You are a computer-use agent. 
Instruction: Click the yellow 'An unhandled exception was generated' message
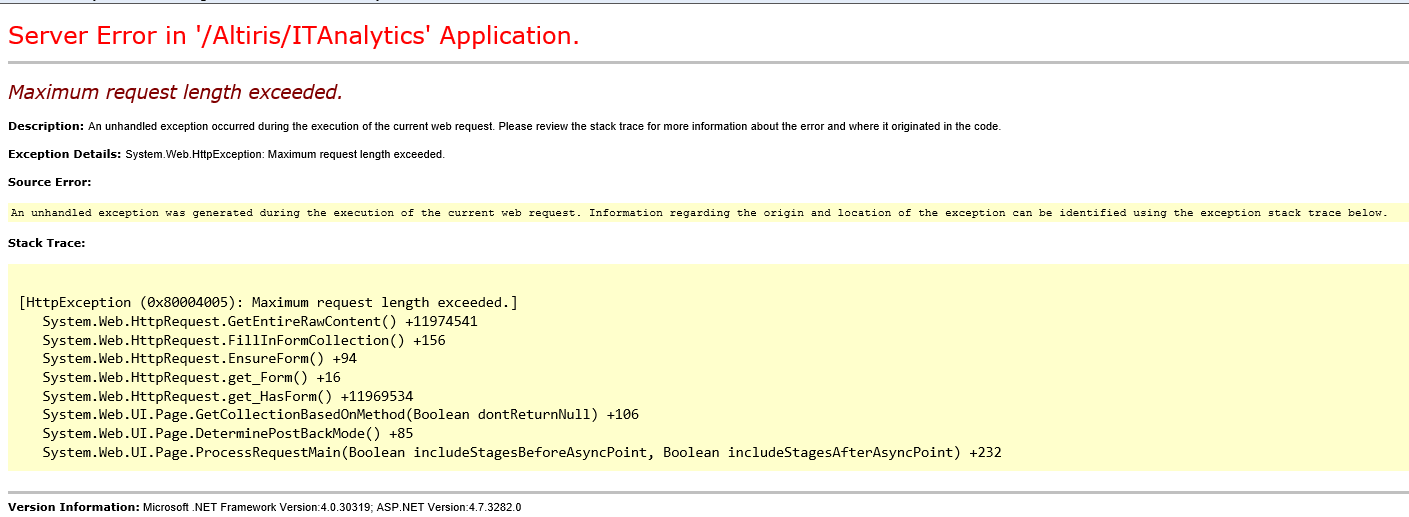699,212
